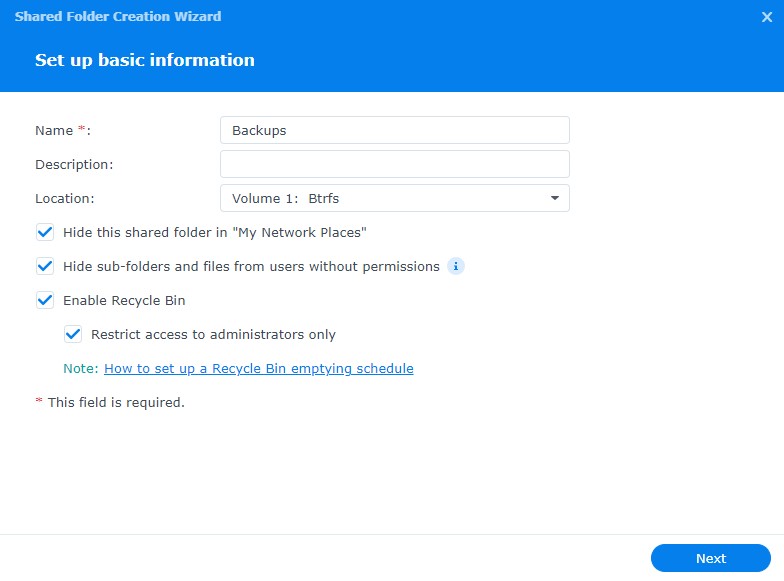Click the "This field is required" note

(x=116, y=402)
